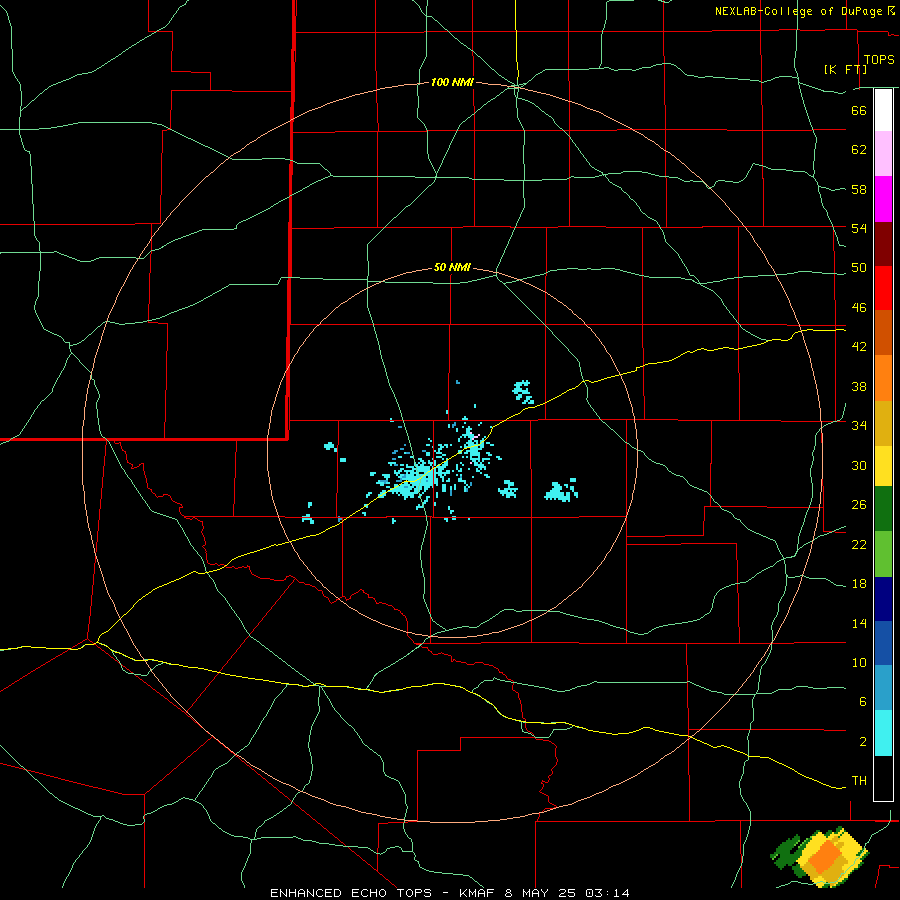Click the 100 NMI range ring label
Viewport: 900px width, 900px height.
pyautogui.click(x=452, y=83)
